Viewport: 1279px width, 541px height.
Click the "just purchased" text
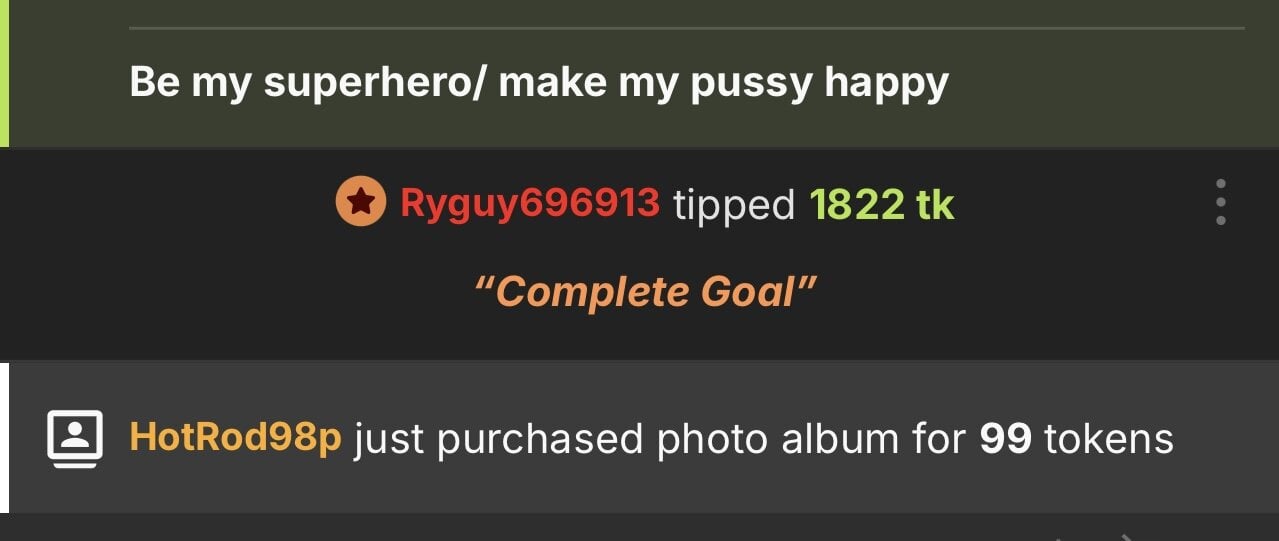pyautogui.click(x=498, y=440)
